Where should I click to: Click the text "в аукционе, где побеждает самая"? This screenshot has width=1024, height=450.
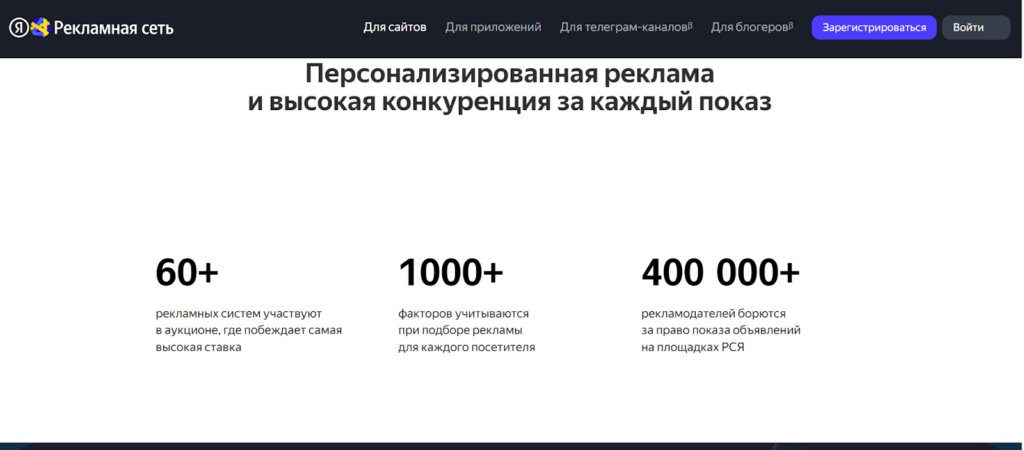249,330
